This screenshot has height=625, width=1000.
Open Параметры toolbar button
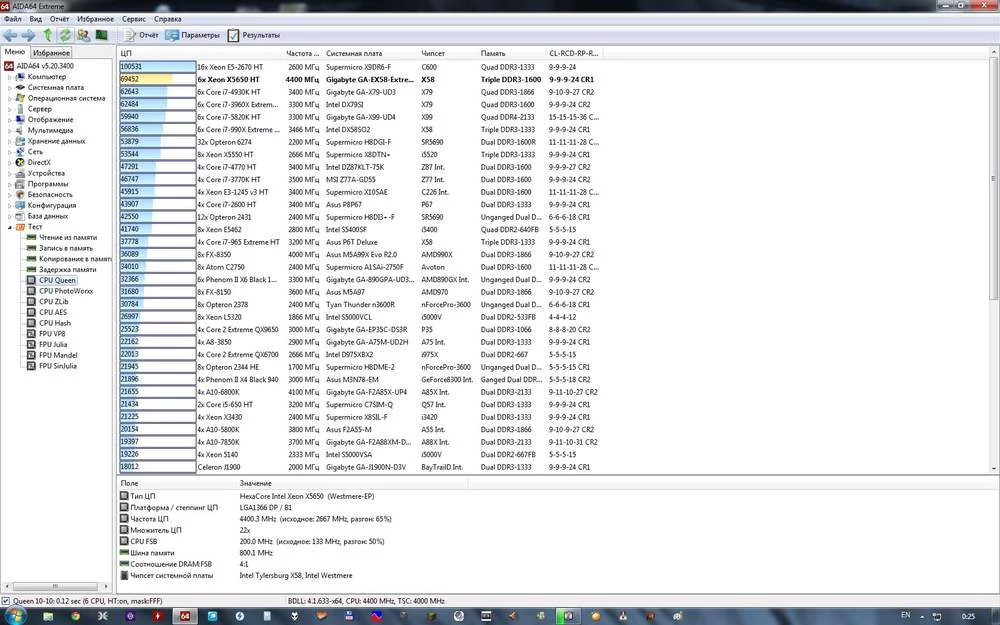click(x=193, y=35)
